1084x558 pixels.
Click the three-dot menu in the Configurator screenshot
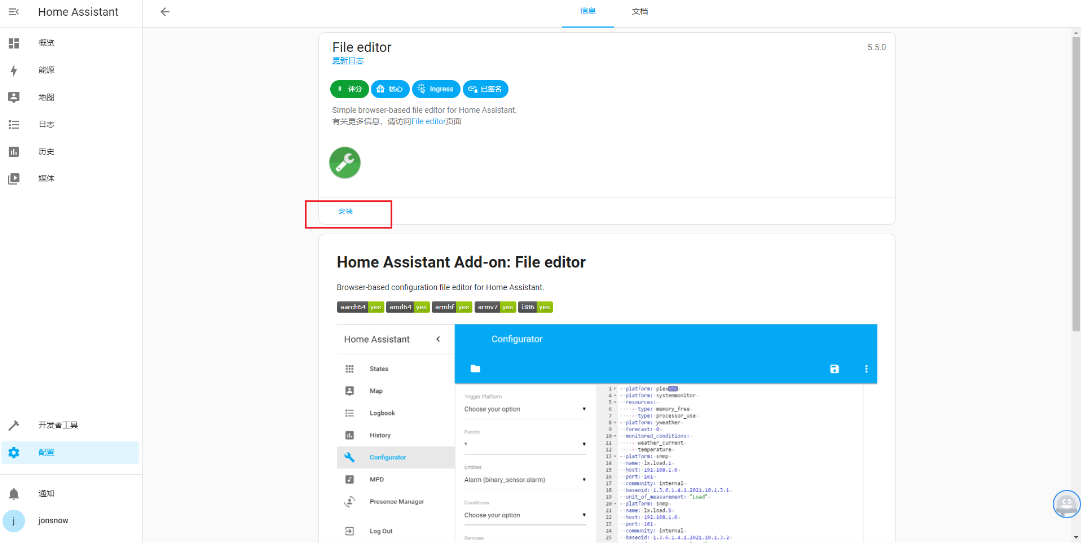pyautogui.click(x=866, y=369)
